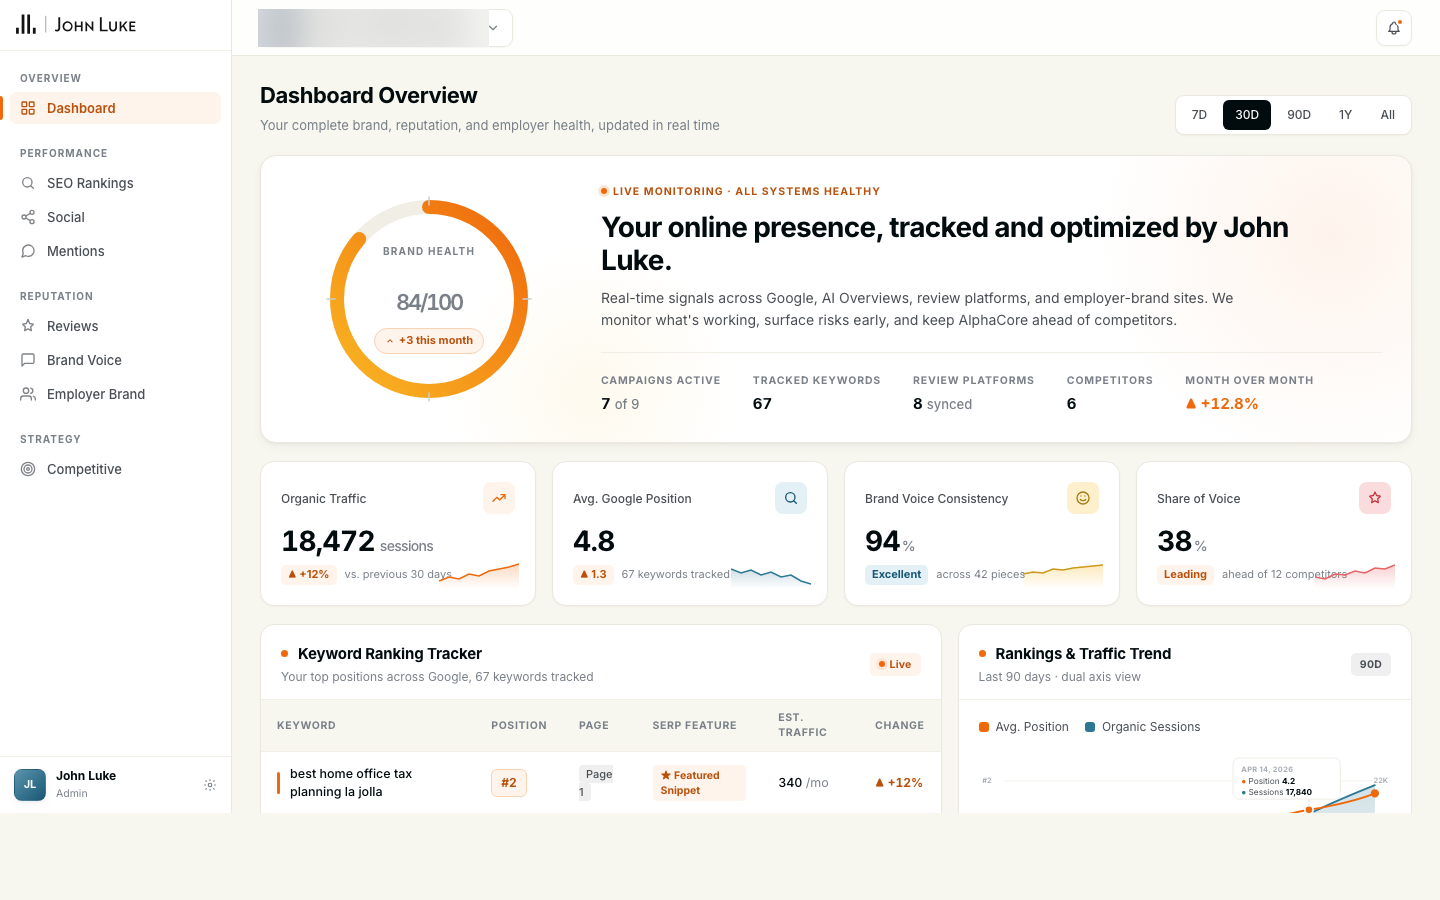1440x900 pixels.
Task: Go to Social section
Action: point(115,217)
